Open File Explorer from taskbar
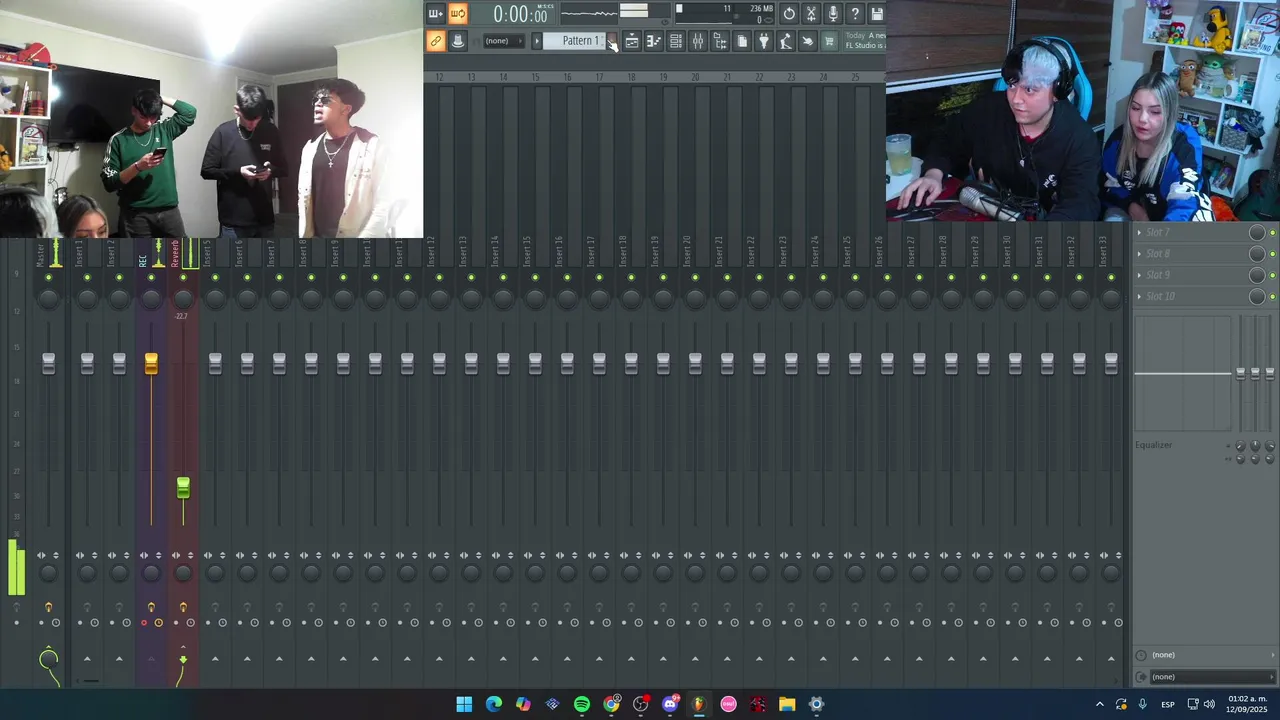1280x720 pixels. pyautogui.click(x=787, y=704)
